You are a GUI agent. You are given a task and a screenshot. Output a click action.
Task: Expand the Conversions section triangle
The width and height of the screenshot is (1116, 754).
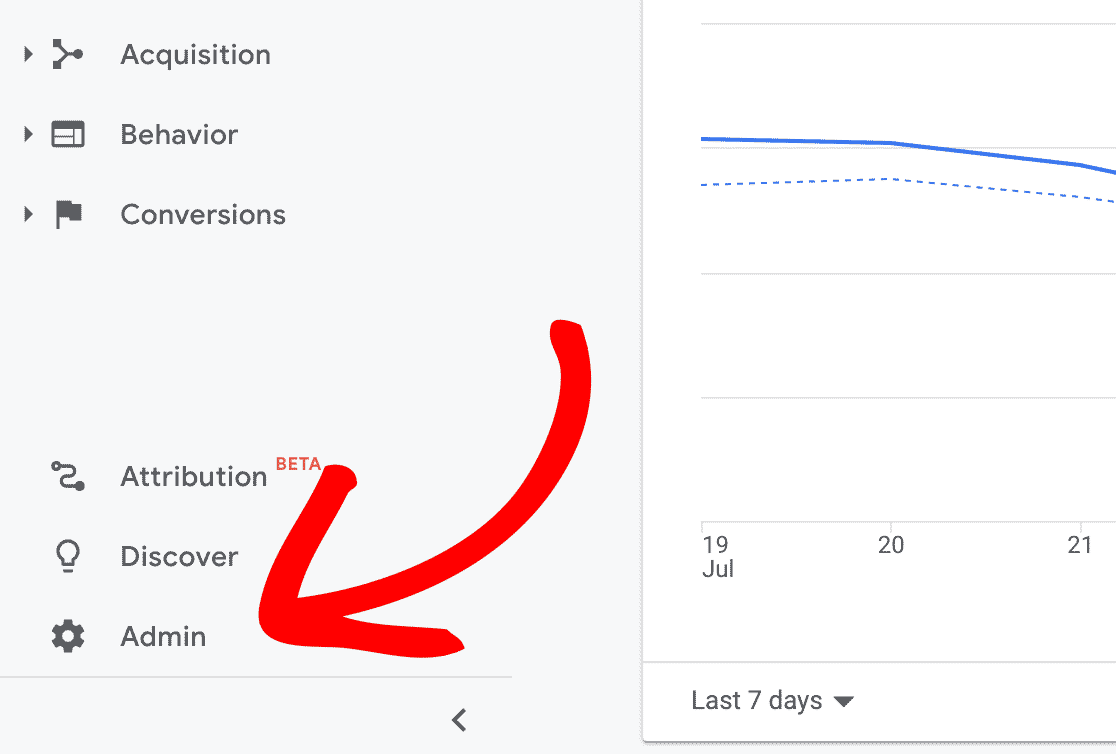point(28,214)
